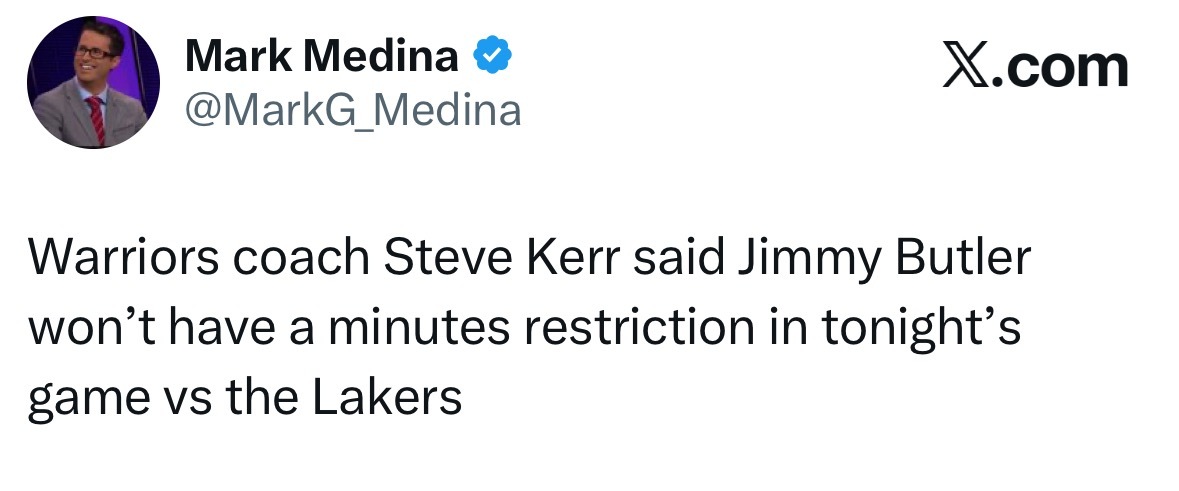Click the X logo in the X.com watermark

coord(964,68)
